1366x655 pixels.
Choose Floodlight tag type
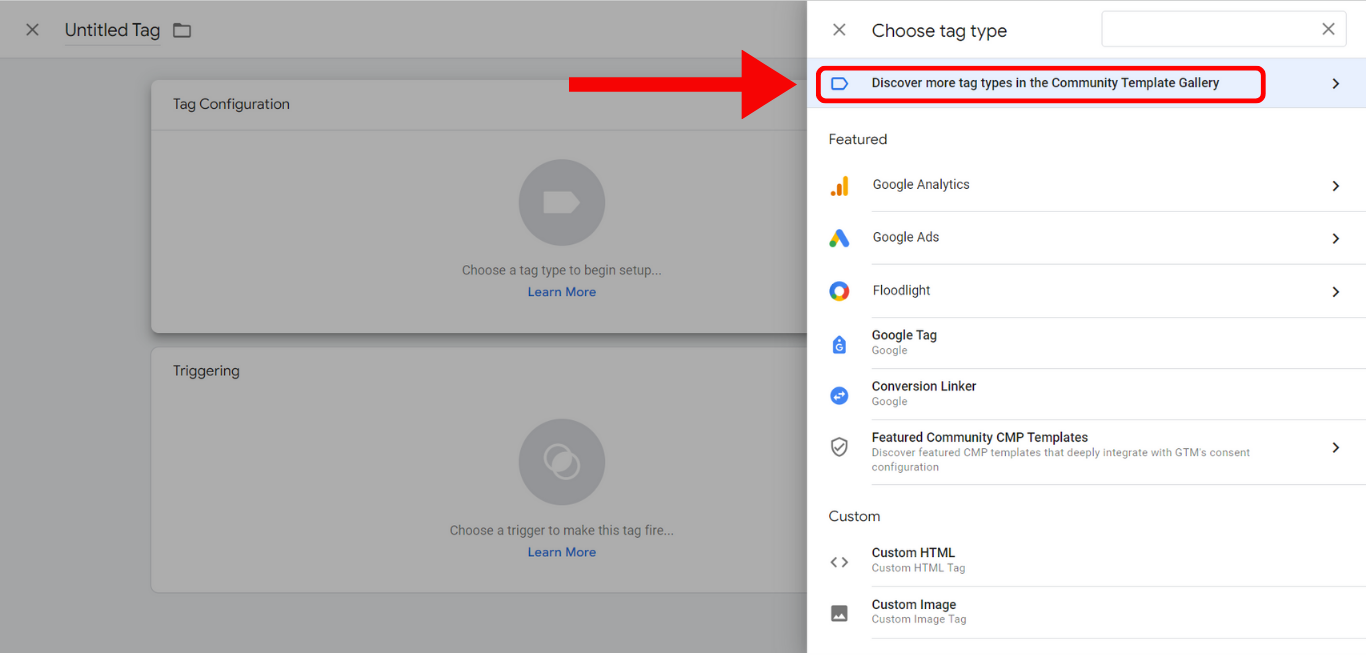[x=1086, y=291]
